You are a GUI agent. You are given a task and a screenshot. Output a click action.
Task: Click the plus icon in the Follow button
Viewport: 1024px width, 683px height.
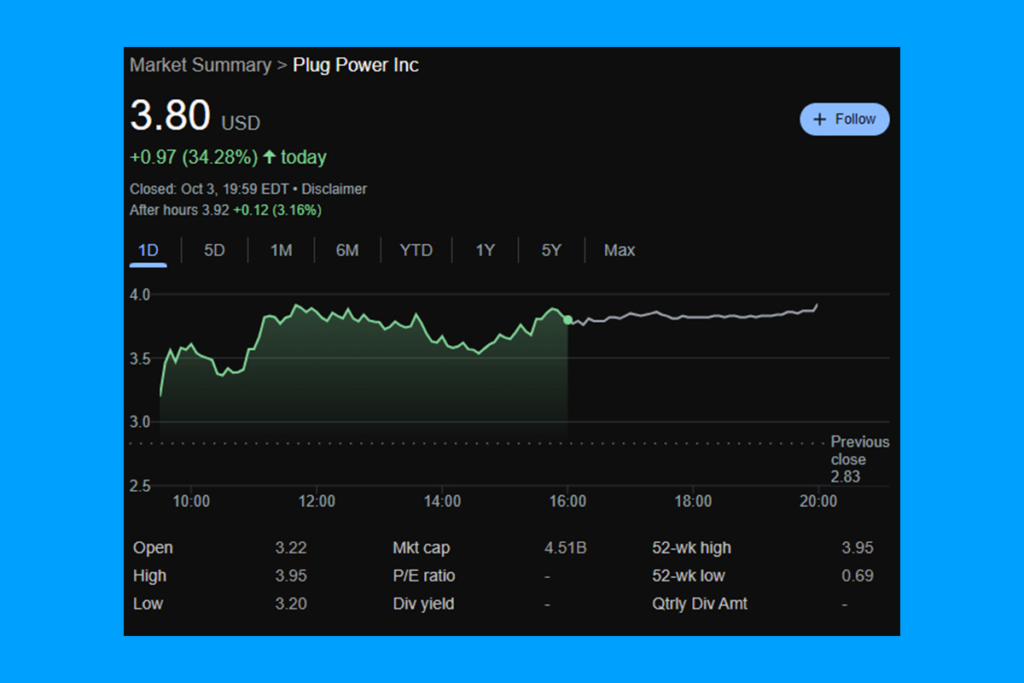pyautogui.click(x=820, y=119)
